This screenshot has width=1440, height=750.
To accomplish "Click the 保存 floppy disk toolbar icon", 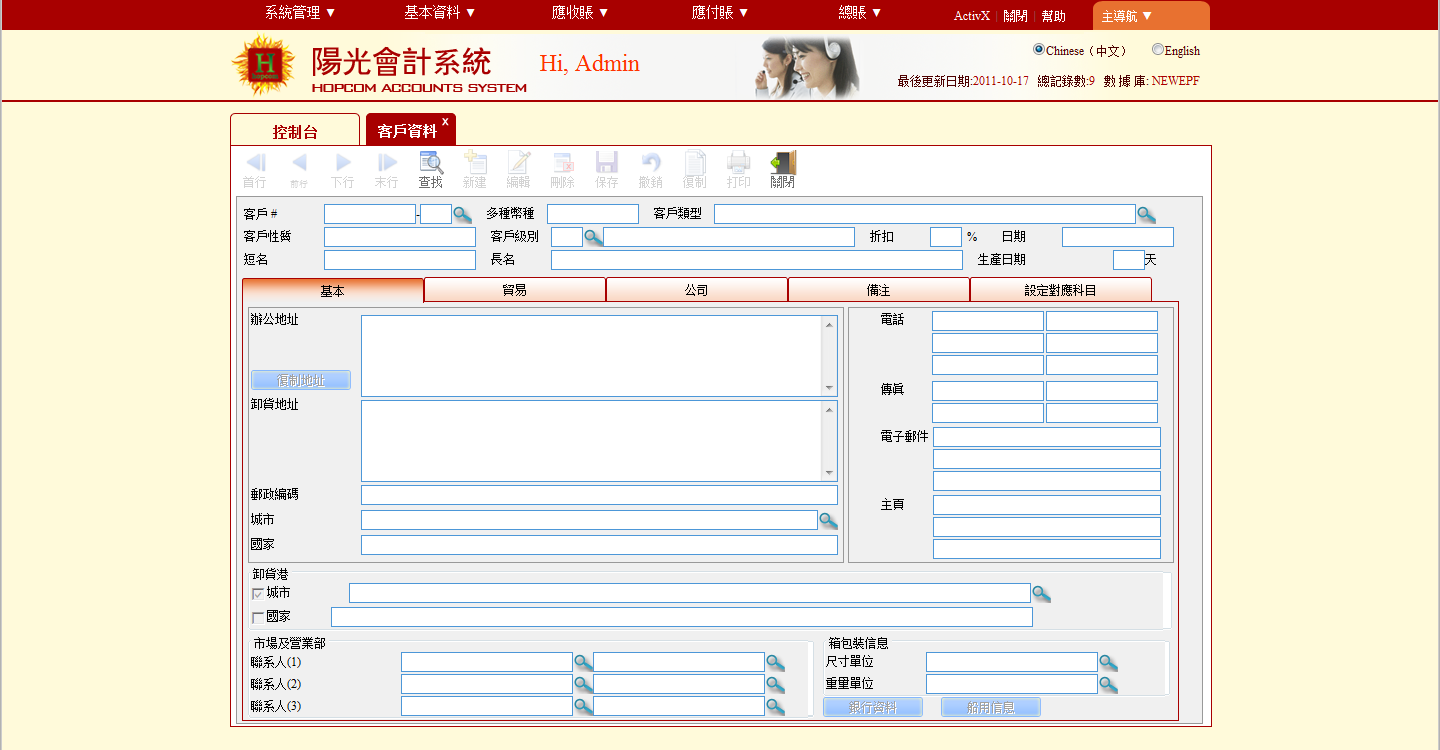I will click(x=606, y=164).
